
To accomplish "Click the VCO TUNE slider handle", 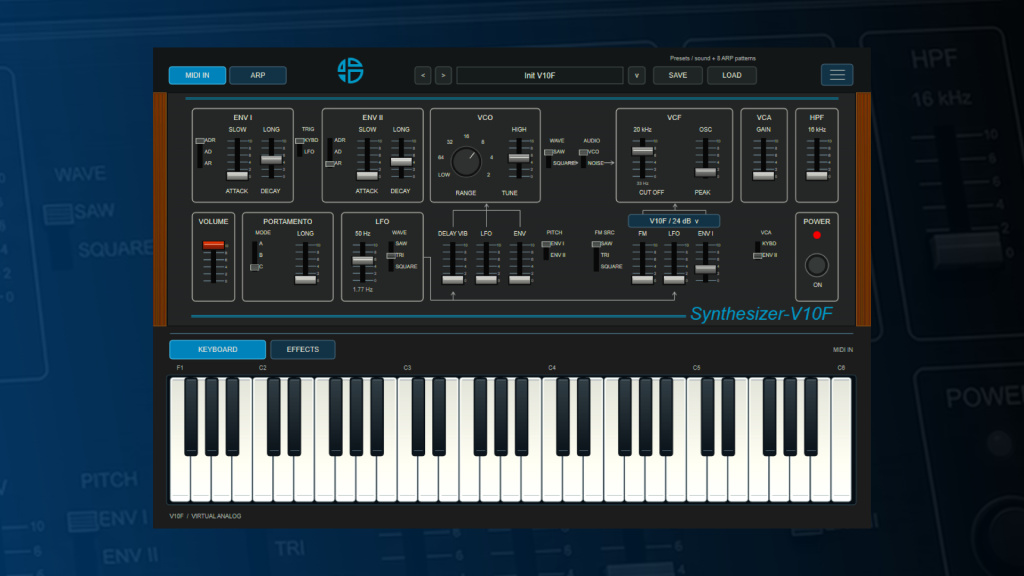I will click(x=519, y=157).
